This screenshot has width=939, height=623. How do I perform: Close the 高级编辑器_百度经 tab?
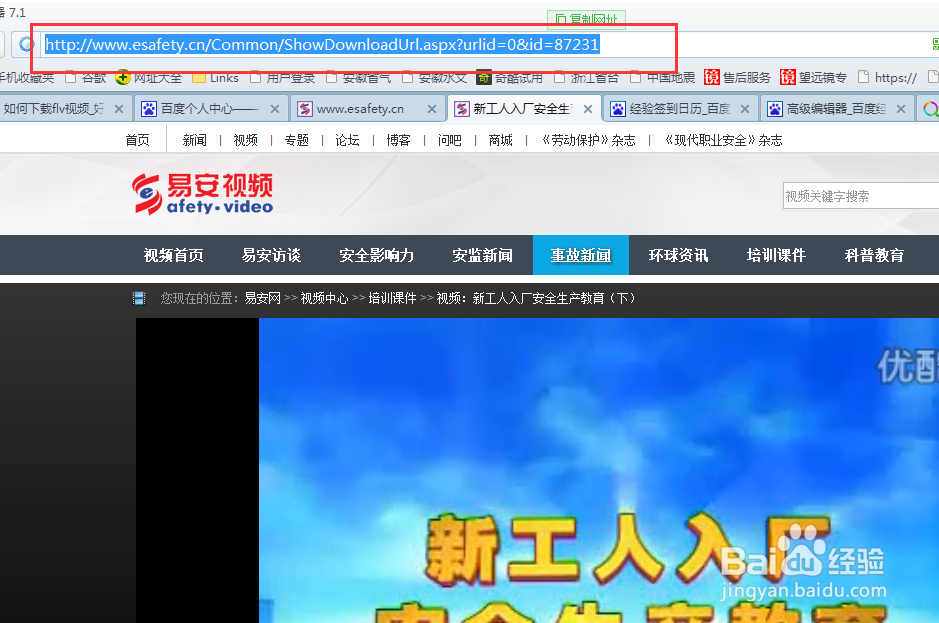901,109
